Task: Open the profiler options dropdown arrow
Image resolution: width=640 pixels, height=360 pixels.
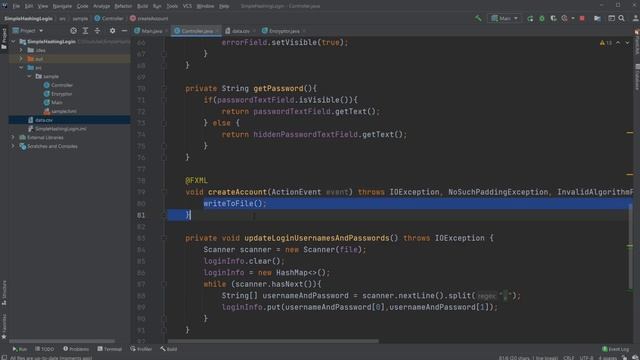Action: click(573, 18)
